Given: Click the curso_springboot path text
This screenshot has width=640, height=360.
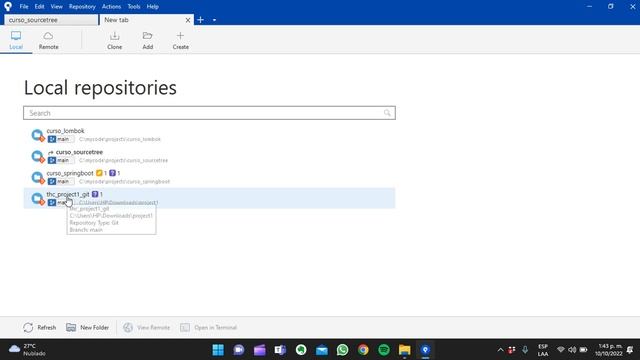Looking at the screenshot, I should (x=124, y=182).
